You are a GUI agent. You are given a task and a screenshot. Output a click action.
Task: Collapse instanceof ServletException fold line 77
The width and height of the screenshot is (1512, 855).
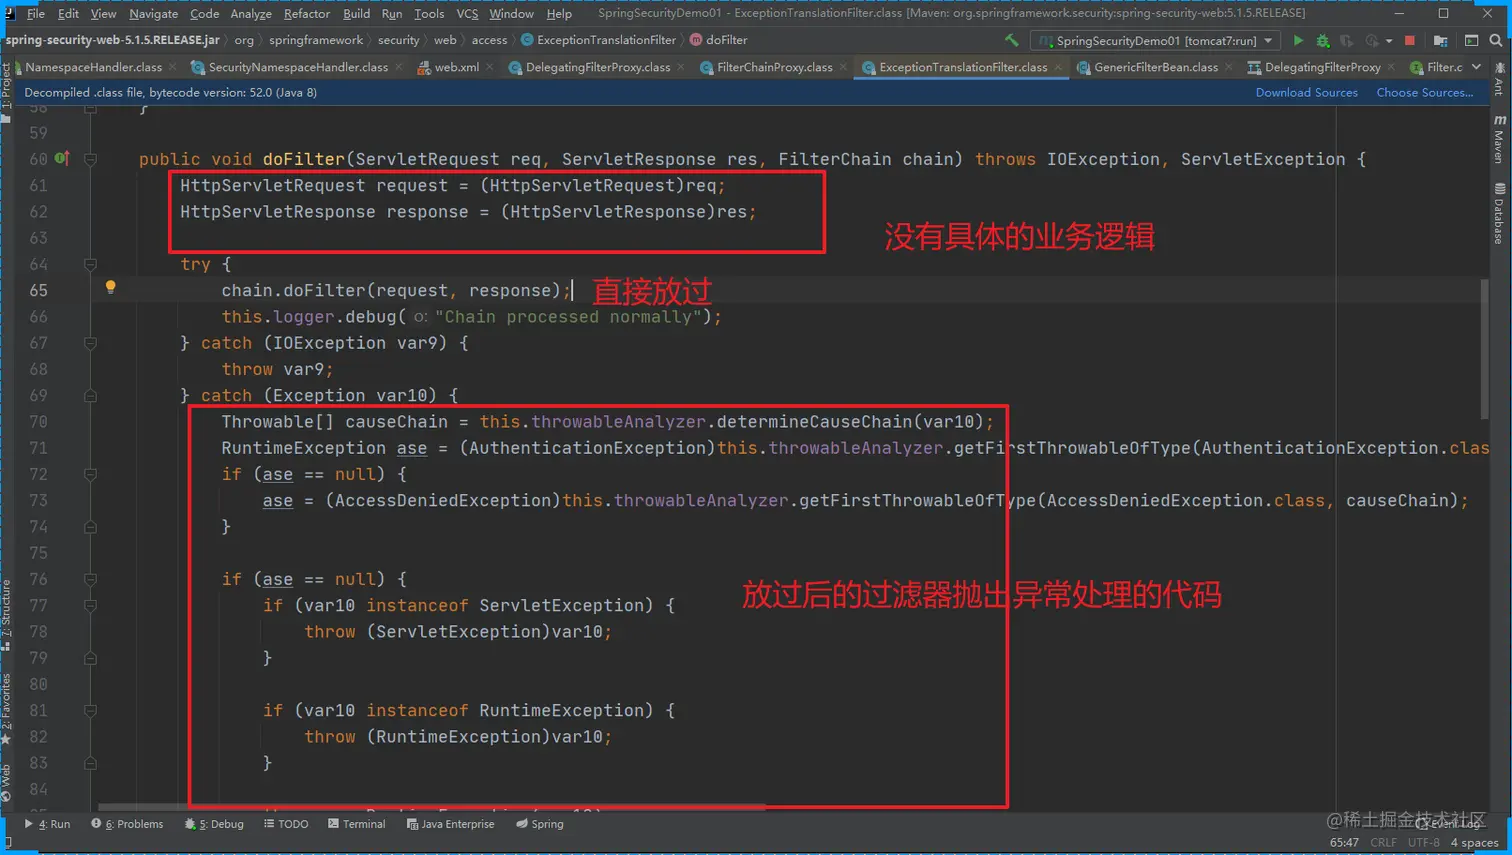click(x=90, y=605)
